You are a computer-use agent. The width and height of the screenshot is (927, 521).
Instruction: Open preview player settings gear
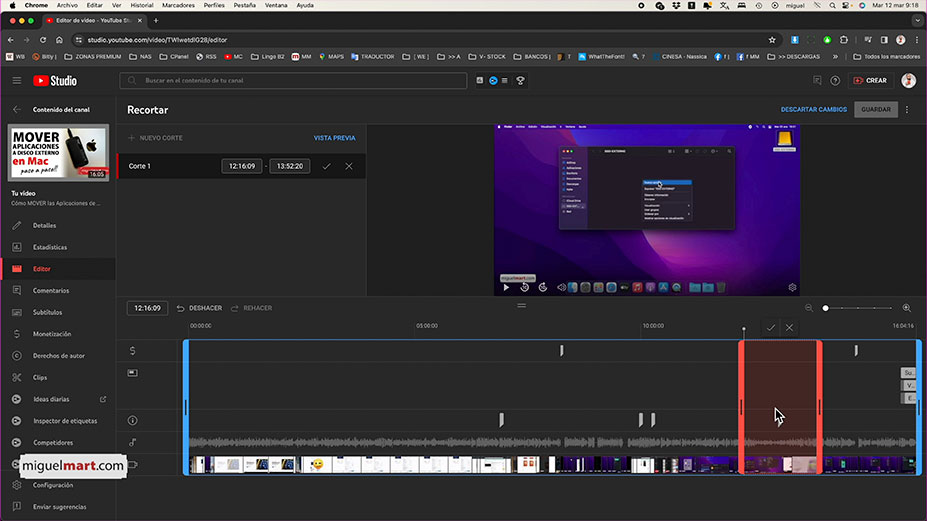click(x=792, y=287)
